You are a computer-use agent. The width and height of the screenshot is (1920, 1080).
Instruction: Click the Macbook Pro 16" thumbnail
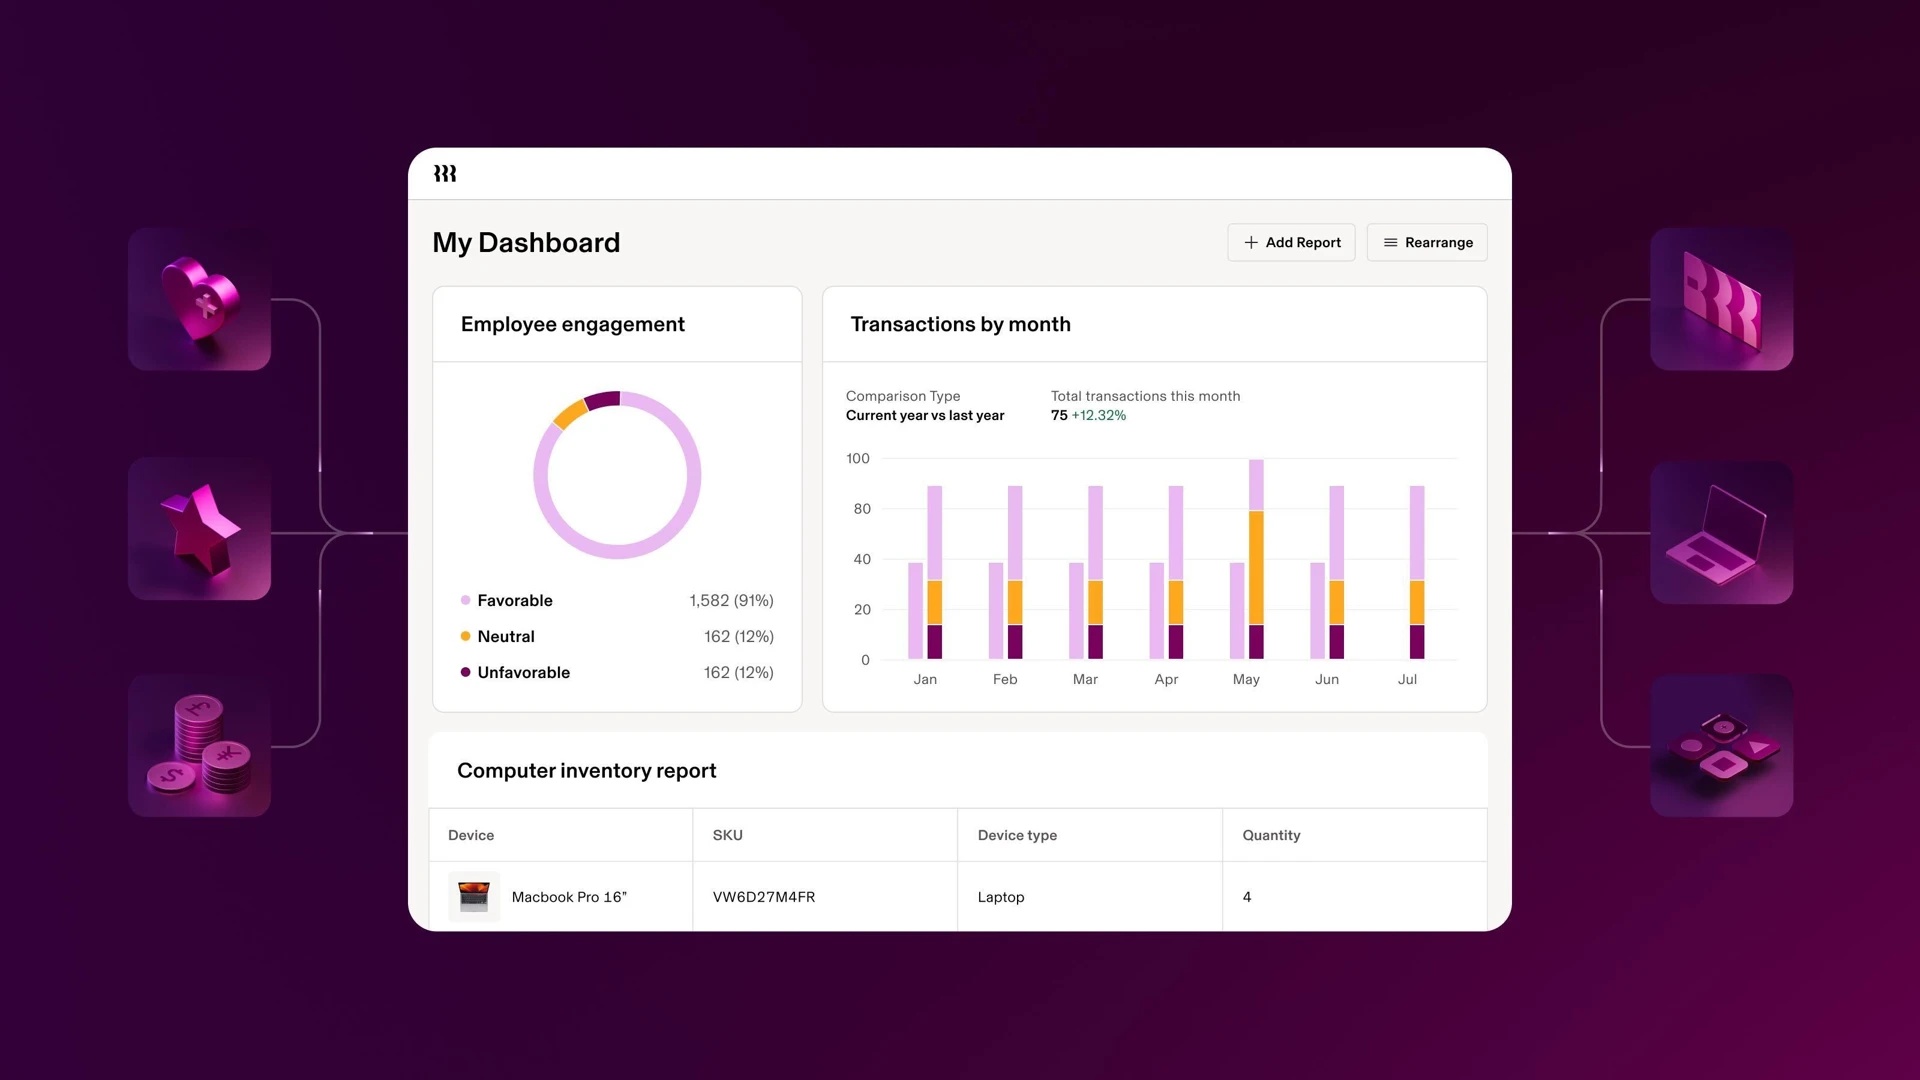[x=474, y=897]
